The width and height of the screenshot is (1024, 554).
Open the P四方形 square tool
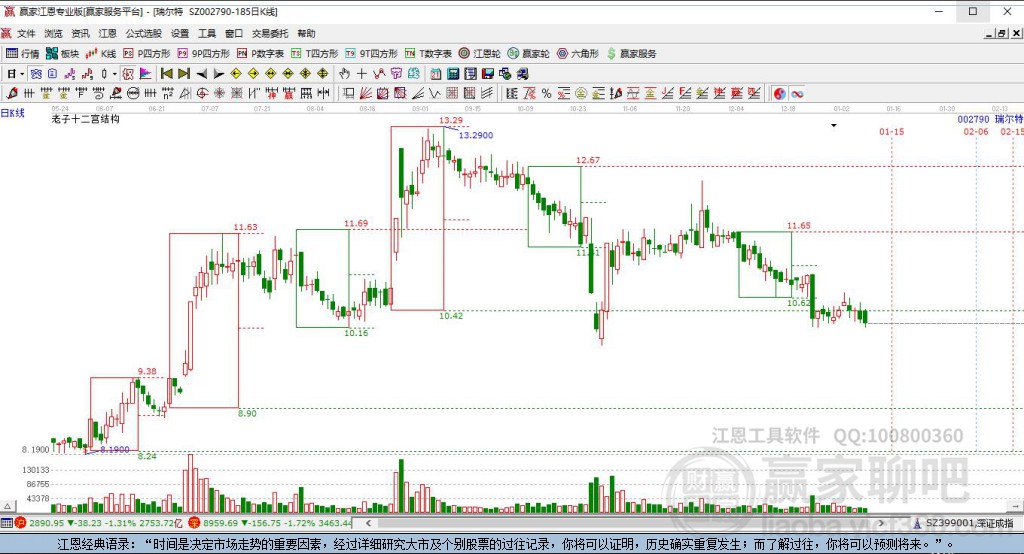pyautogui.click(x=147, y=54)
